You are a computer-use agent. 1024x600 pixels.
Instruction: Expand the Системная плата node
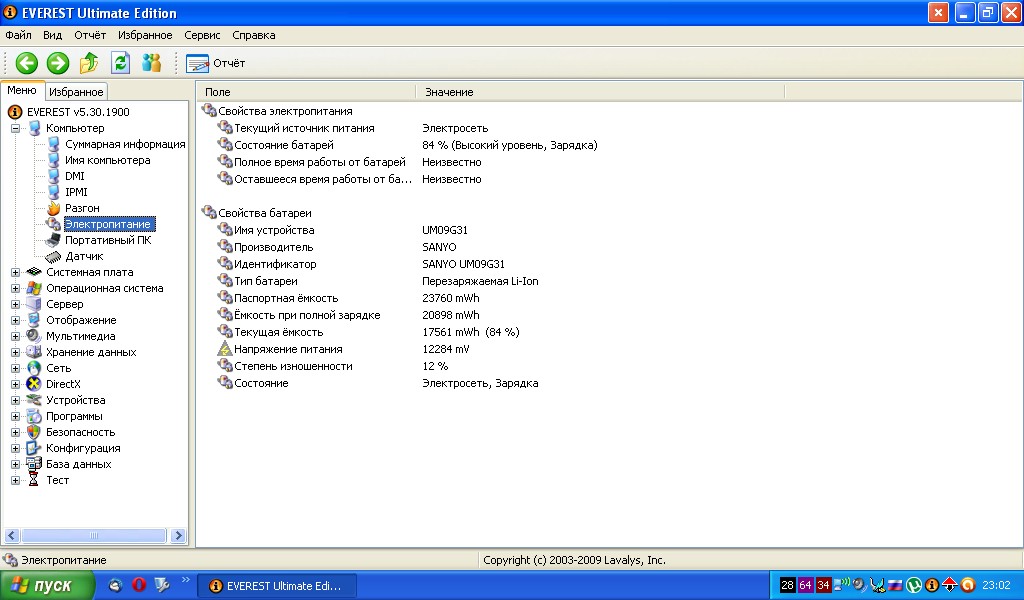pyautogui.click(x=16, y=272)
